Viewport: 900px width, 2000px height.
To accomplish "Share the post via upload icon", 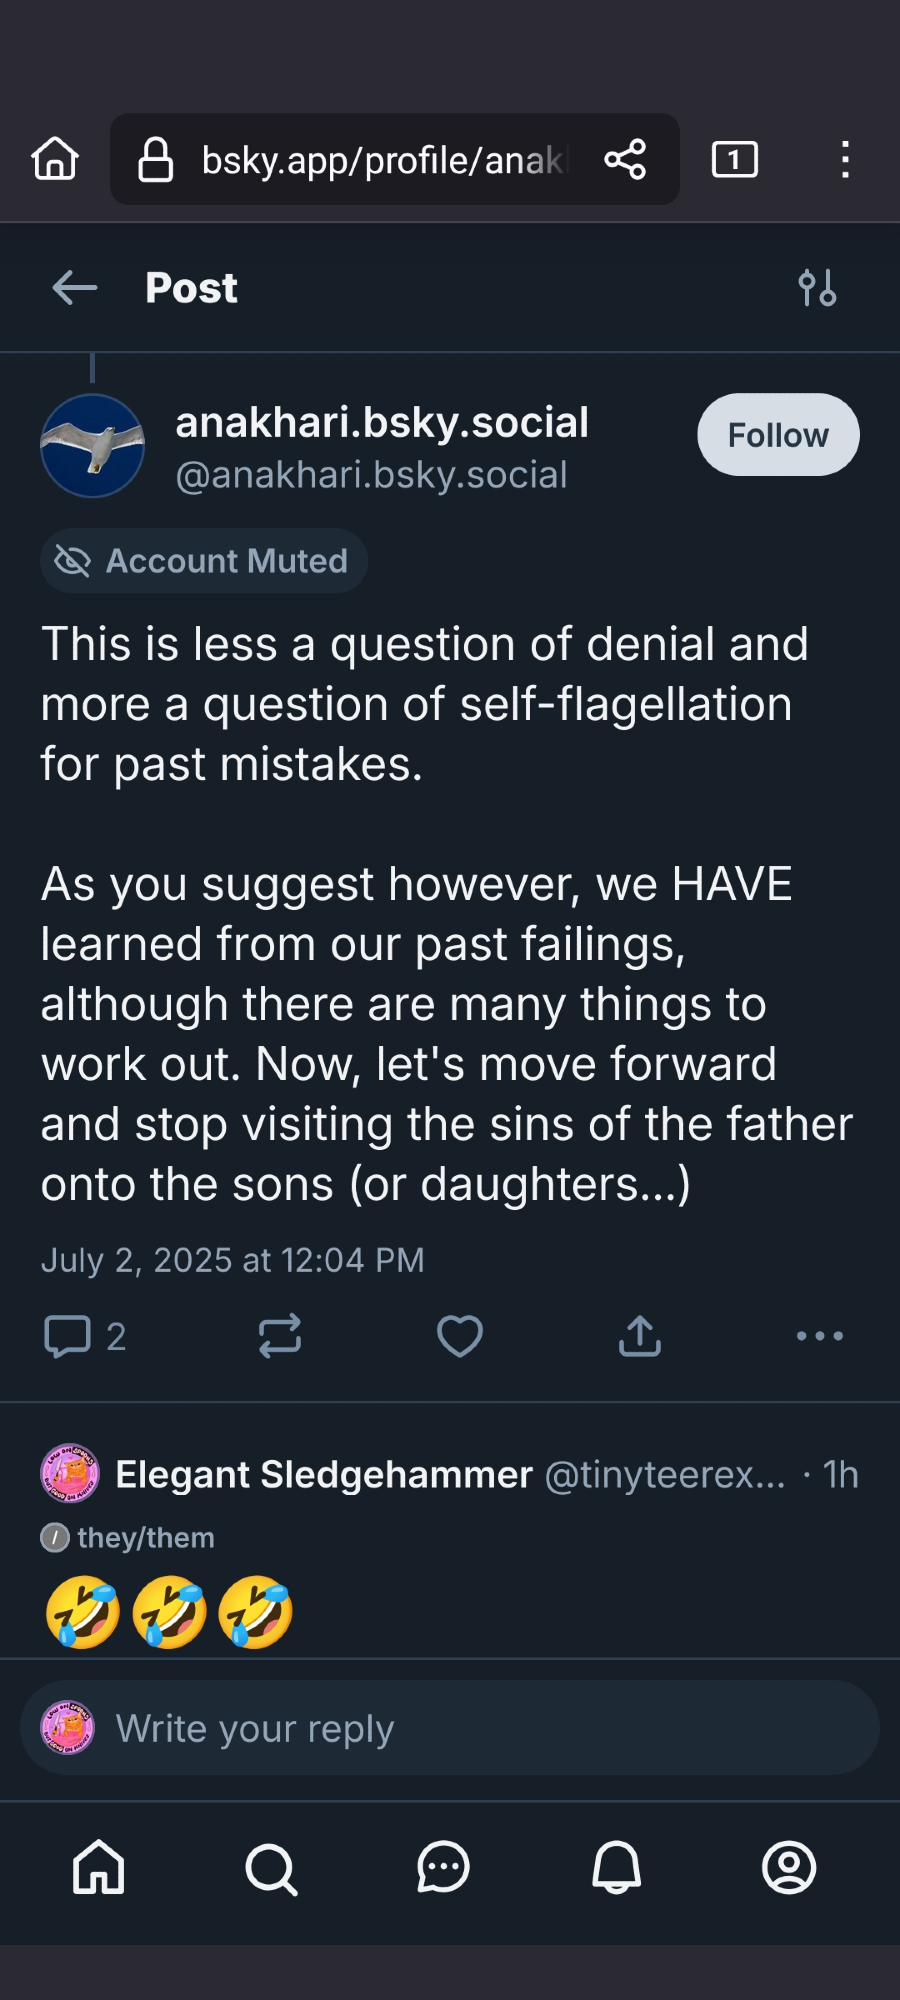I will [x=640, y=1336].
